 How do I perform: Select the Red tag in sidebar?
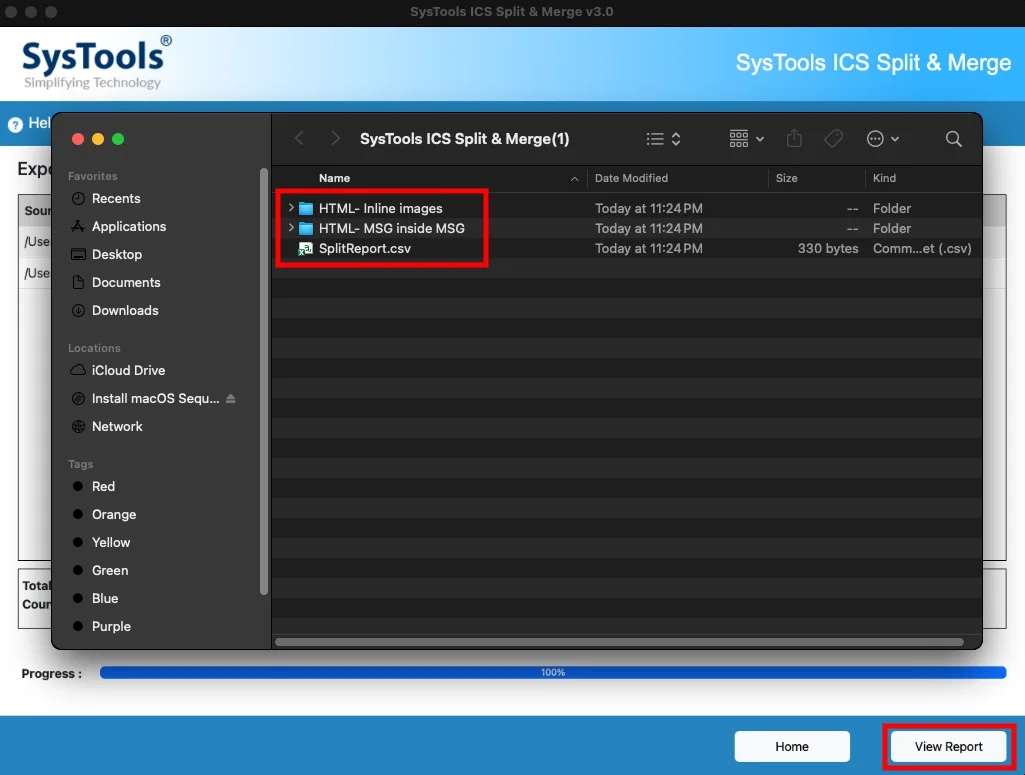point(103,486)
